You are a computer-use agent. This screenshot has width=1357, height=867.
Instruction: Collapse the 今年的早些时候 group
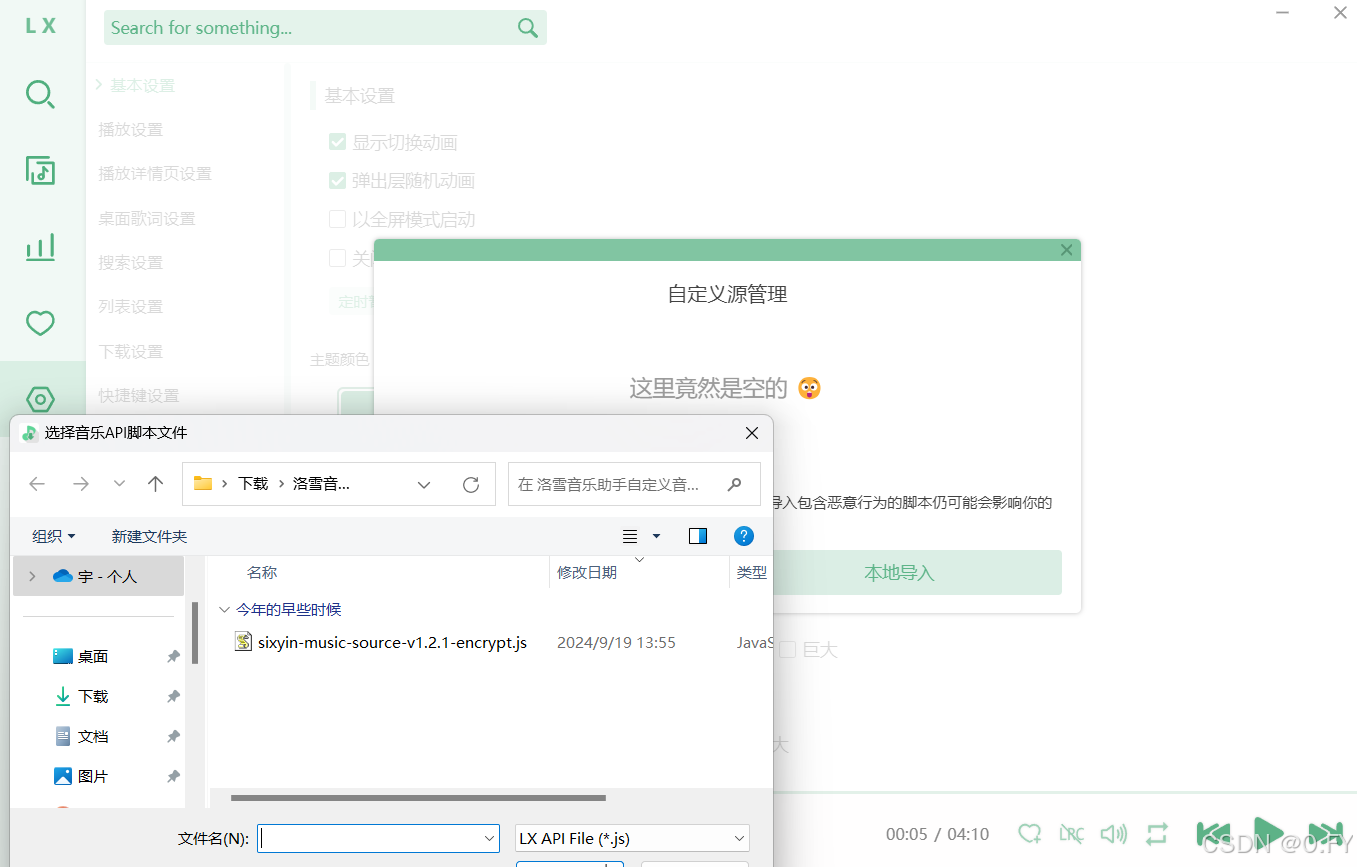[x=224, y=609]
